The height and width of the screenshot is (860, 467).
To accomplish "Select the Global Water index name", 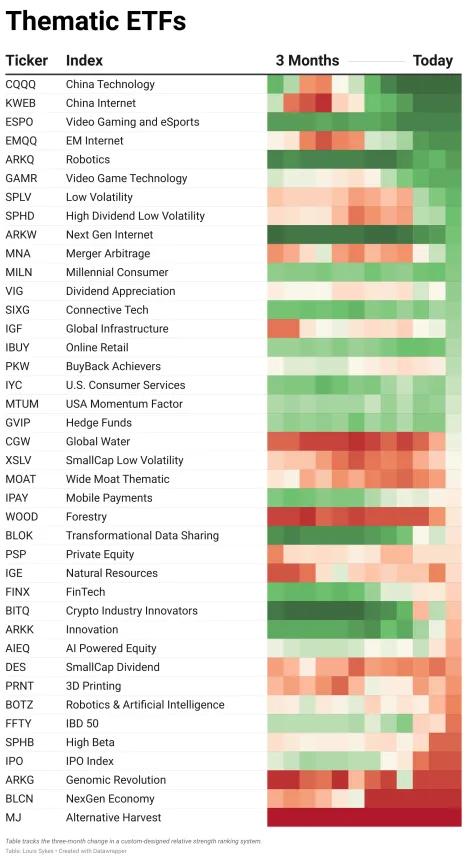I will pos(98,442).
